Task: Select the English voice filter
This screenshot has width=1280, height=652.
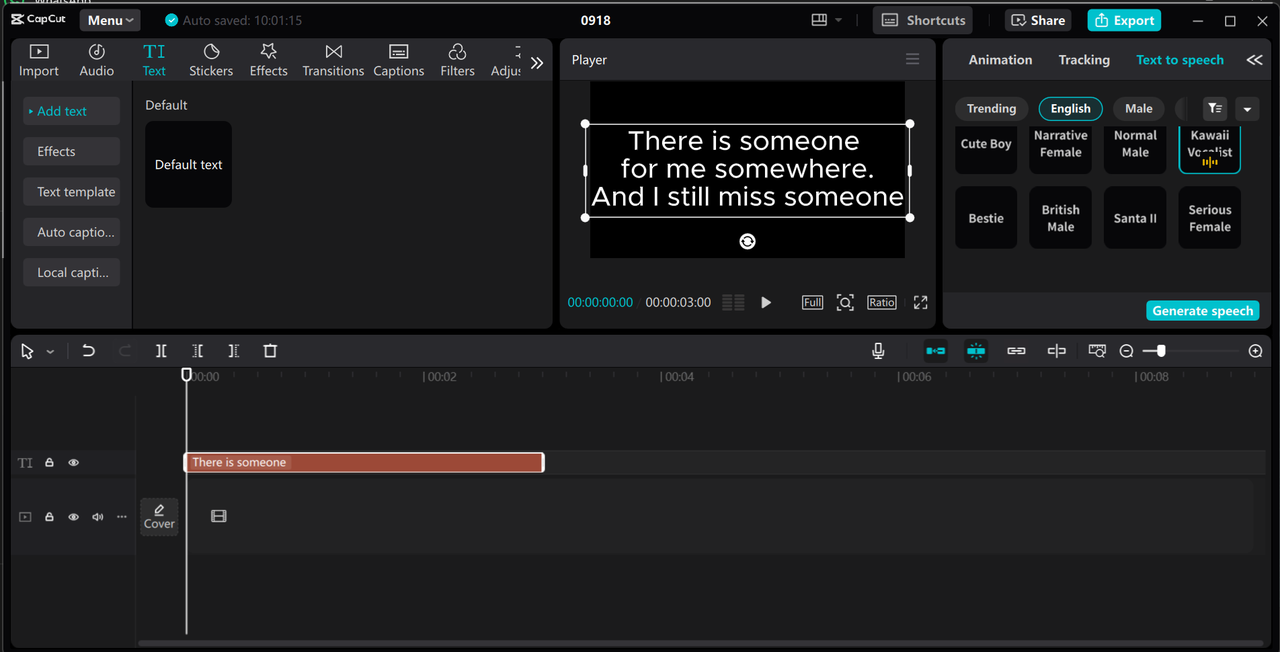Action: pyautogui.click(x=1070, y=108)
